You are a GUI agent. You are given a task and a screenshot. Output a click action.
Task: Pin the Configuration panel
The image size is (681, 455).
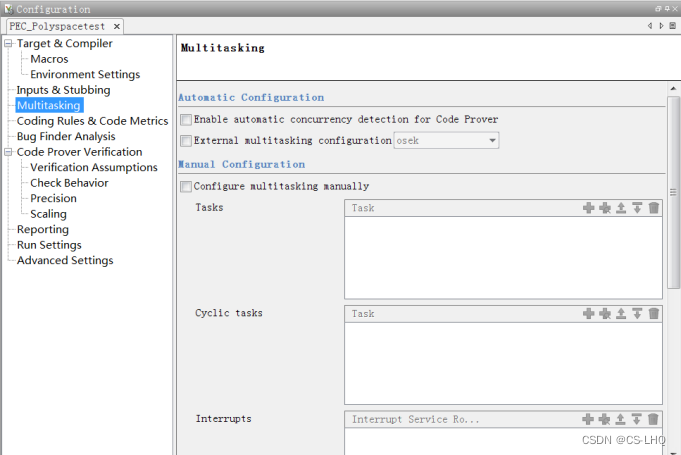(667, 9)
